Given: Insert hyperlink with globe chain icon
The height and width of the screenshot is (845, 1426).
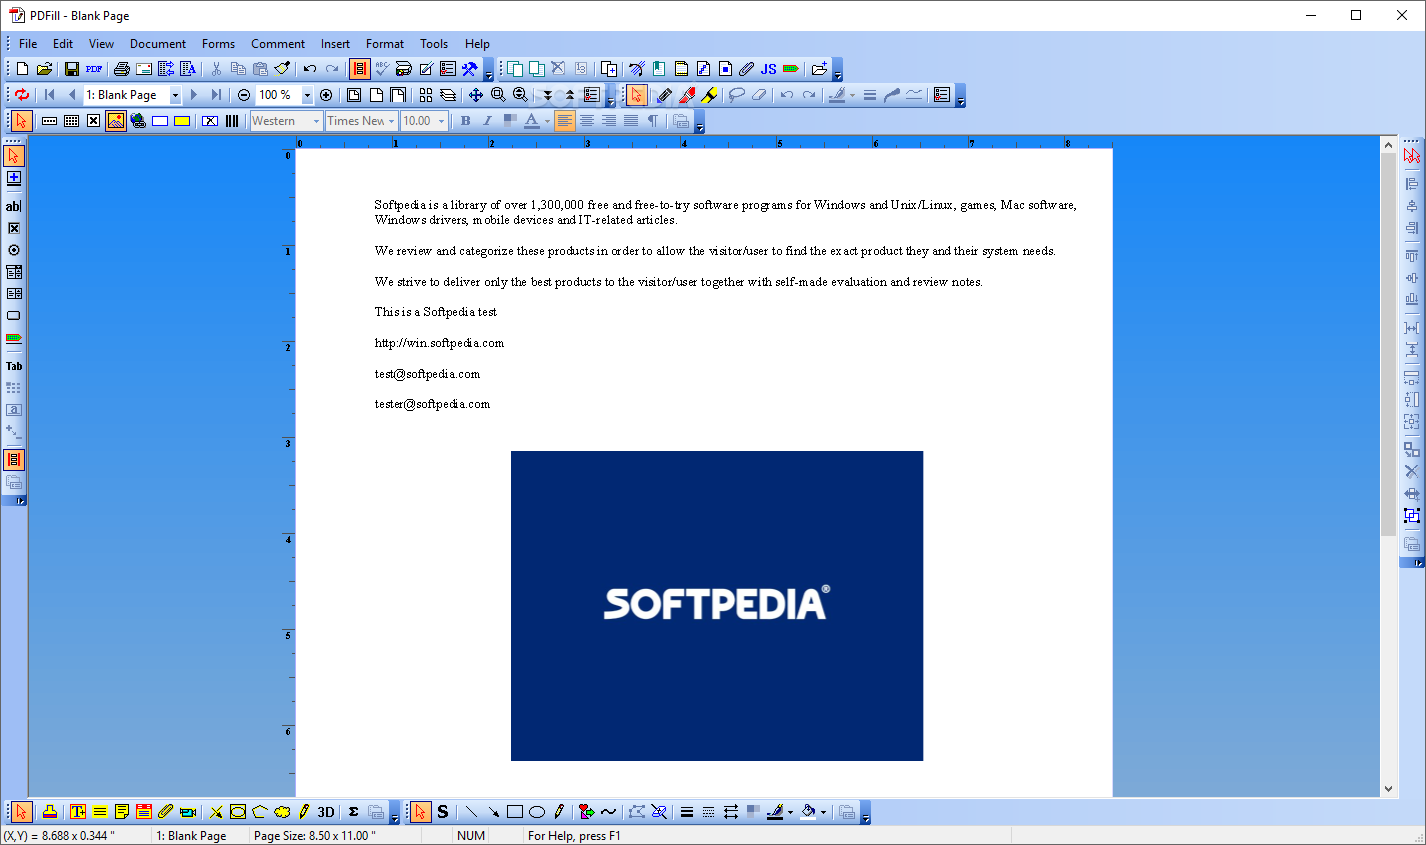Looking at the screenshot, I should coord(138,121).
